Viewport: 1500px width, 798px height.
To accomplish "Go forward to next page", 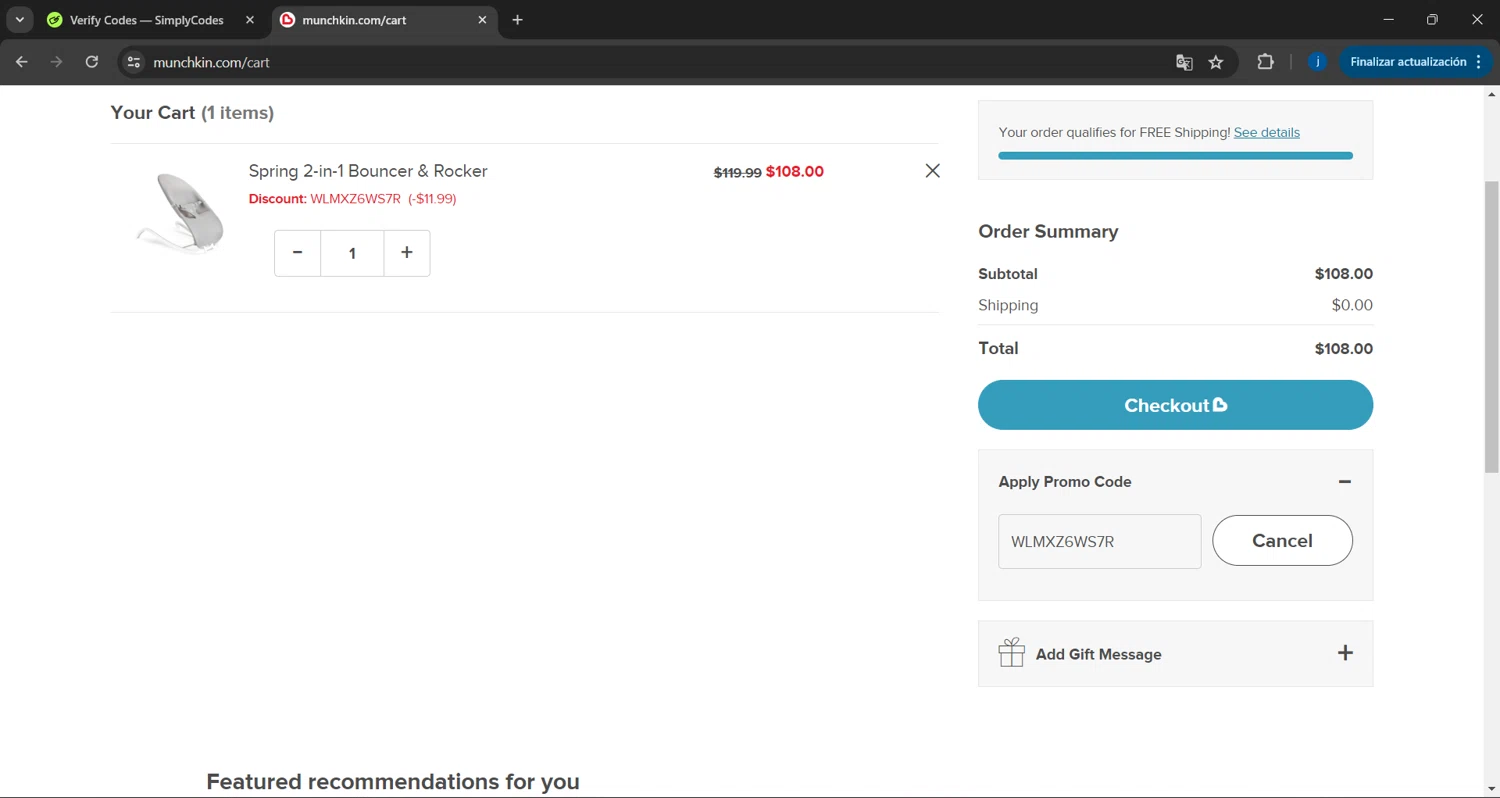I will click(57, 62).
